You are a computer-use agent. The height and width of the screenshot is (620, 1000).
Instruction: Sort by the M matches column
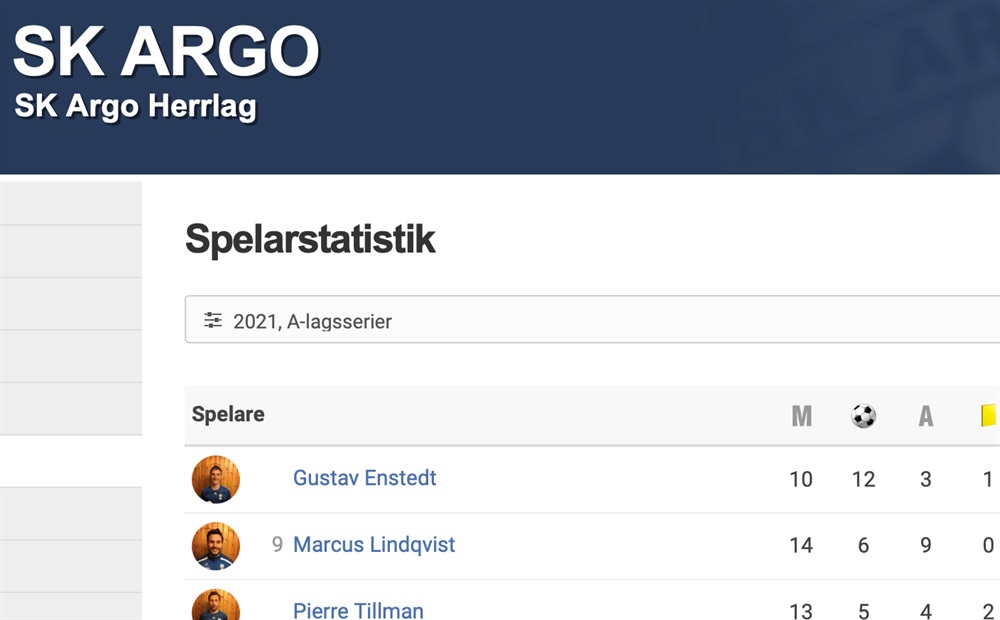pyautogui.click(x=802, y=416)
